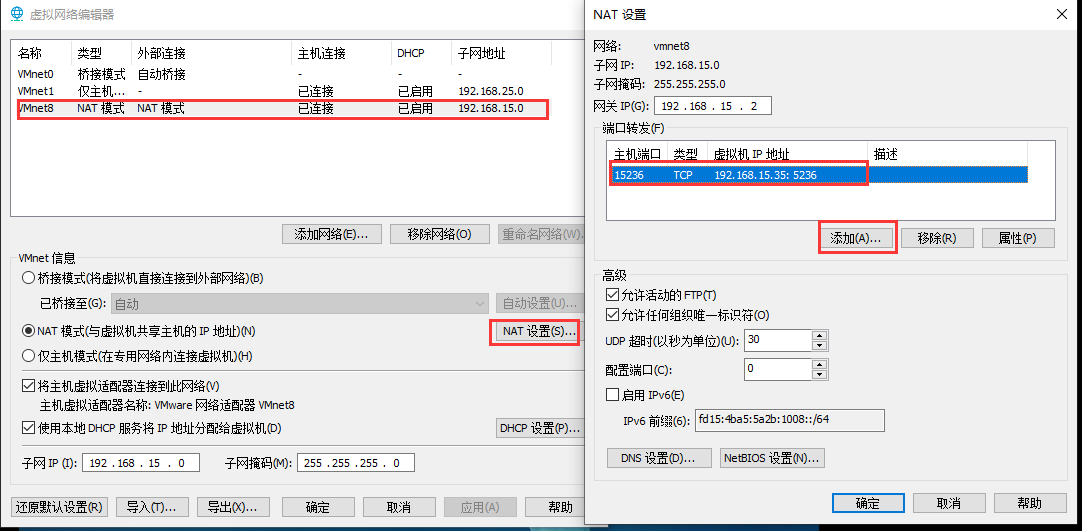The width and height of the screenshot is (1082, 531).
Task: Click 还原默认设置(R) button
Action: click(x=60, y=507)
